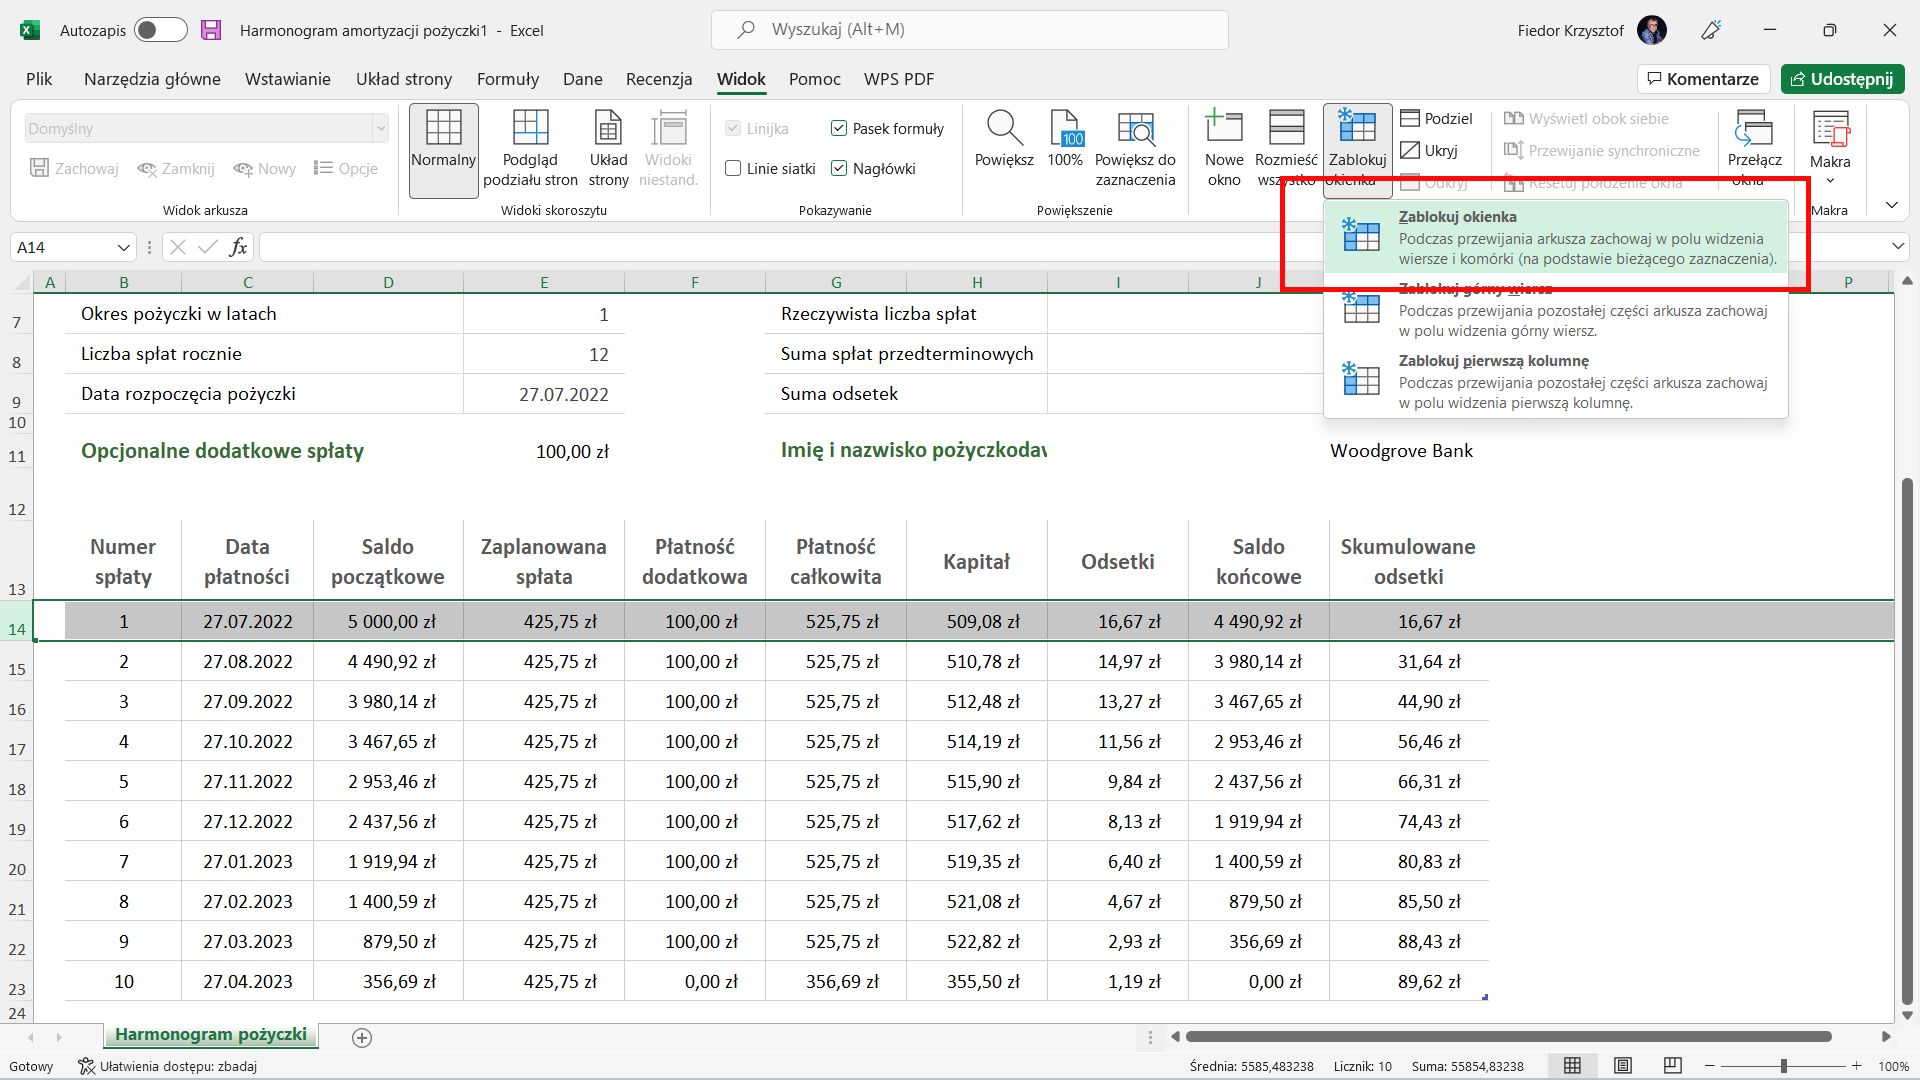Click the Udostępnij button

[x=1842, y=79]
